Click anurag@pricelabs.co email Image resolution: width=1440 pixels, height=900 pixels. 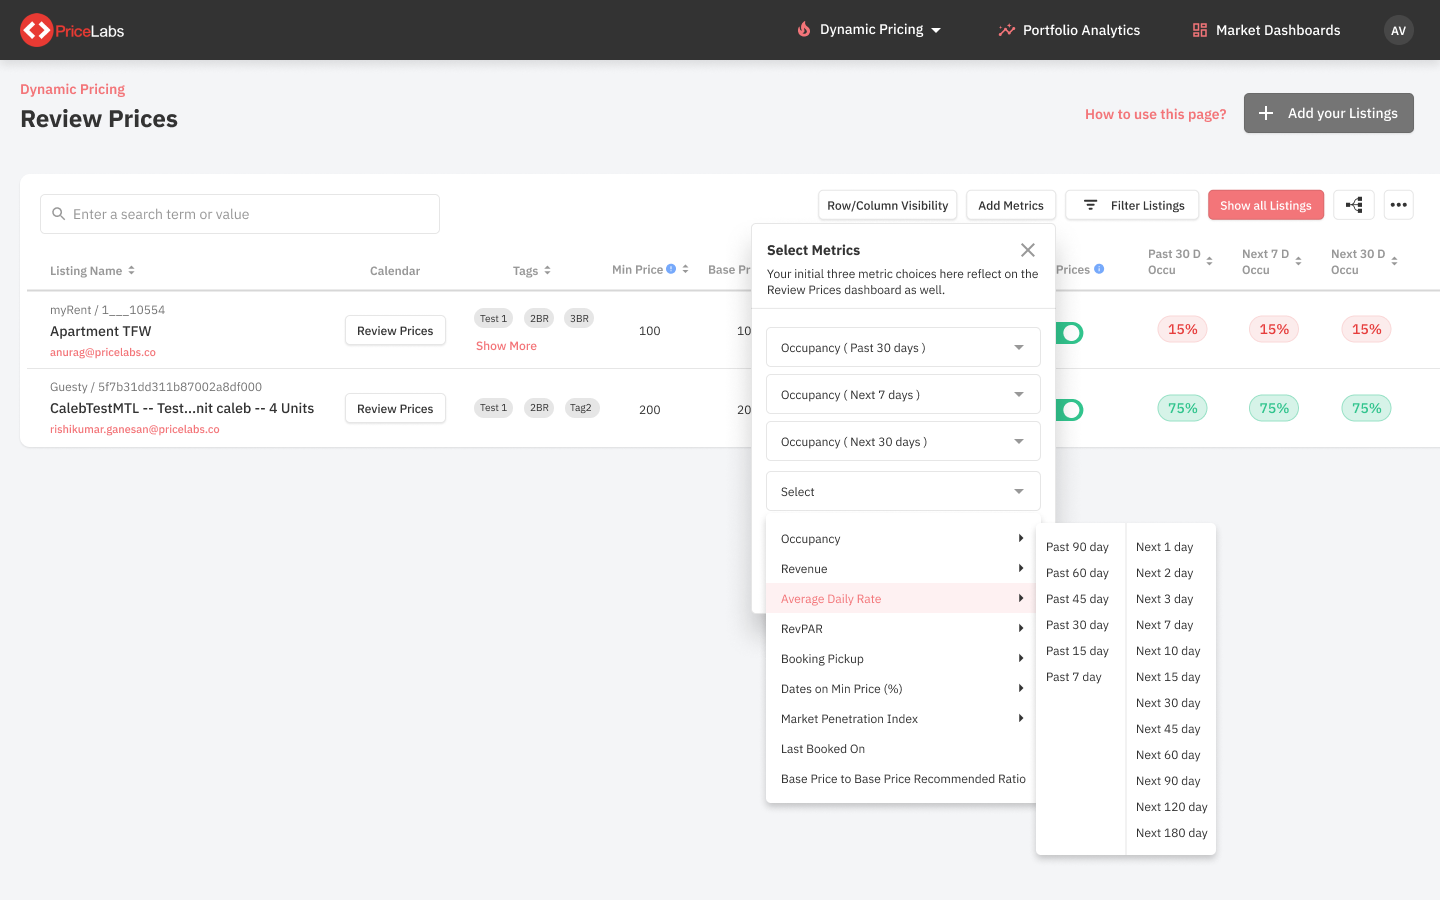[x=103, y=352]
